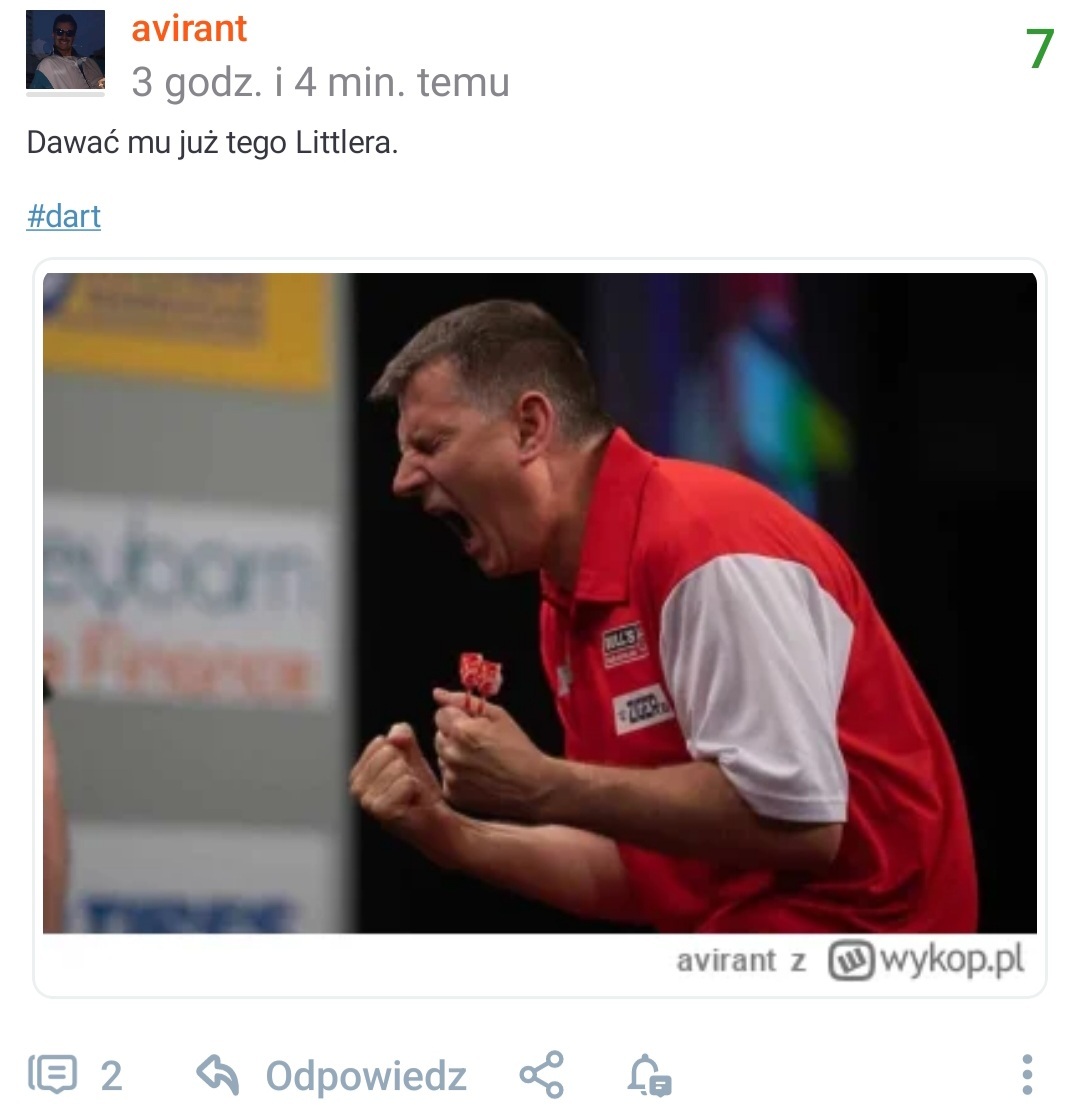
Task: Toggle the notification bell for this post
Action: [649, 1075]
